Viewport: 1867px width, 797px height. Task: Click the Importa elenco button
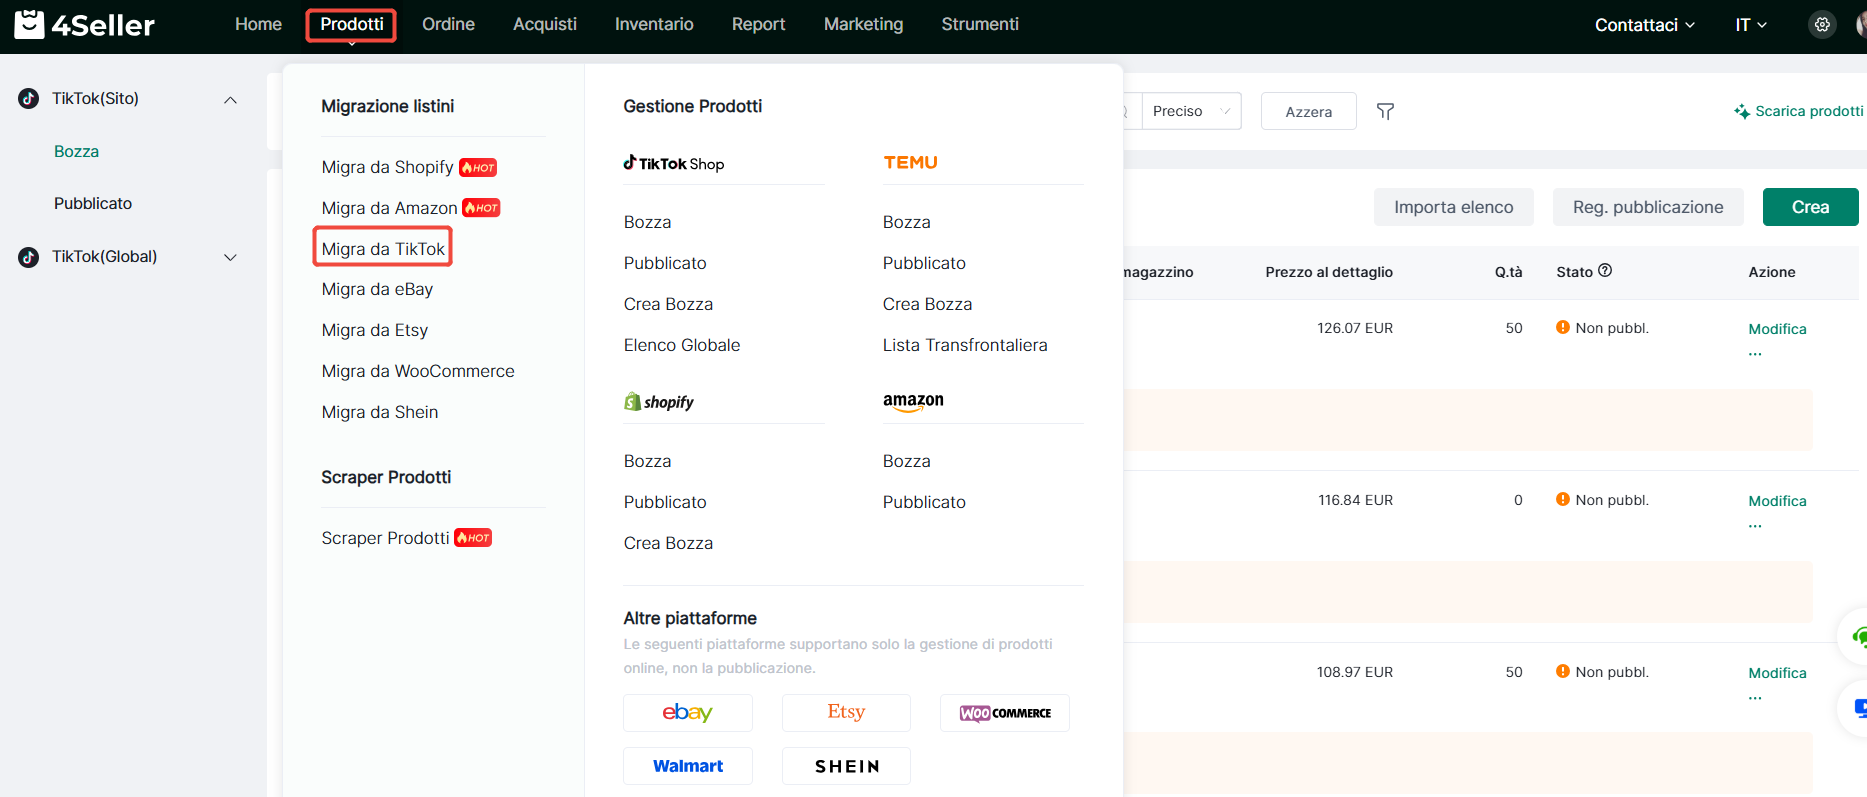coord(1454,207)
